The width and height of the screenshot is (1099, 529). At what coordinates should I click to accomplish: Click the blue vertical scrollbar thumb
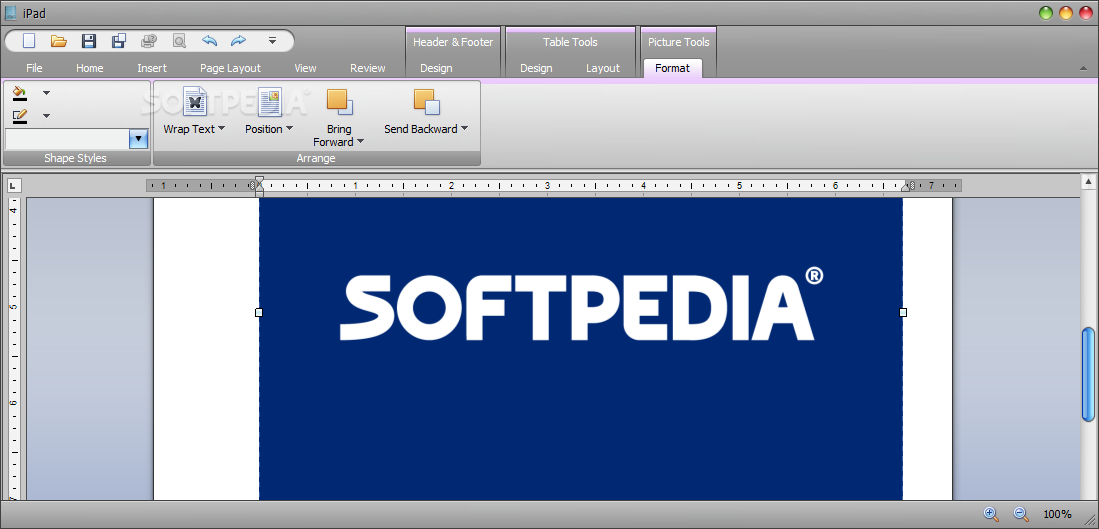coord(1088,374)
